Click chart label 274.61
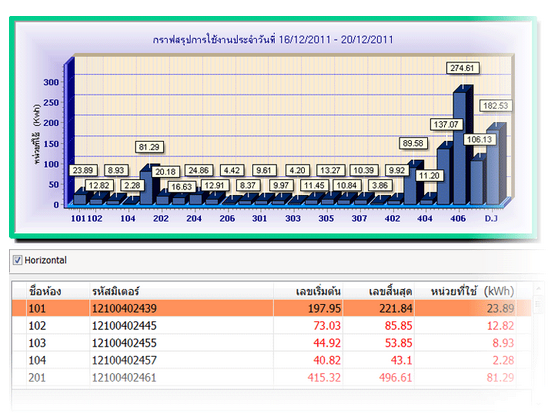The image size is (551, 413). (x=462, y=68)
